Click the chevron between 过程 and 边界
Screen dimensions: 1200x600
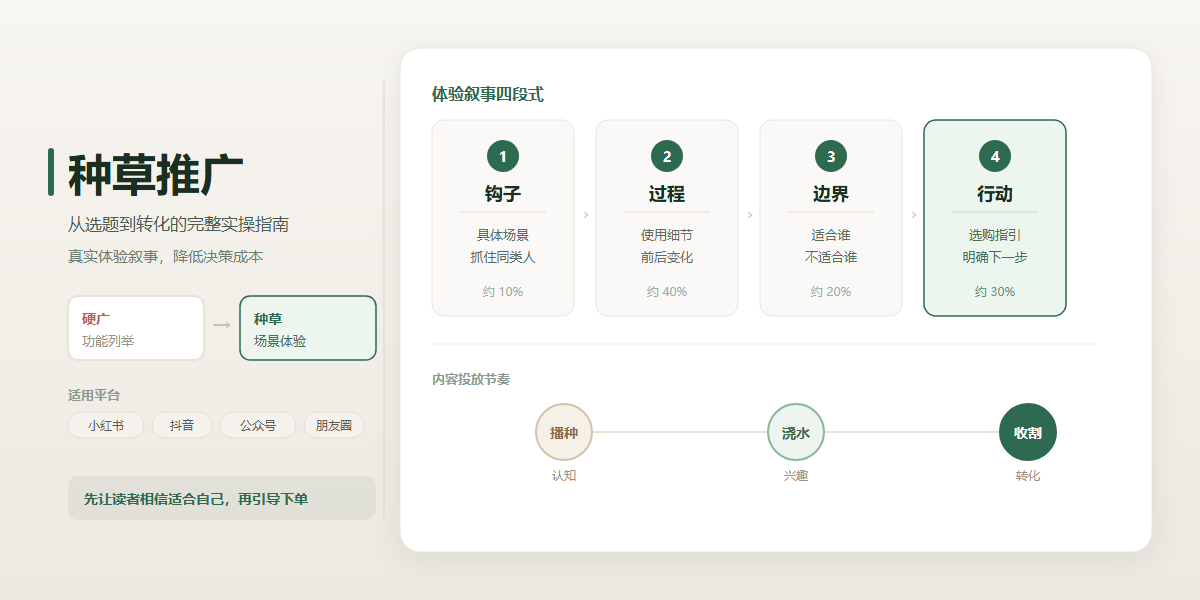click(750, 215)
